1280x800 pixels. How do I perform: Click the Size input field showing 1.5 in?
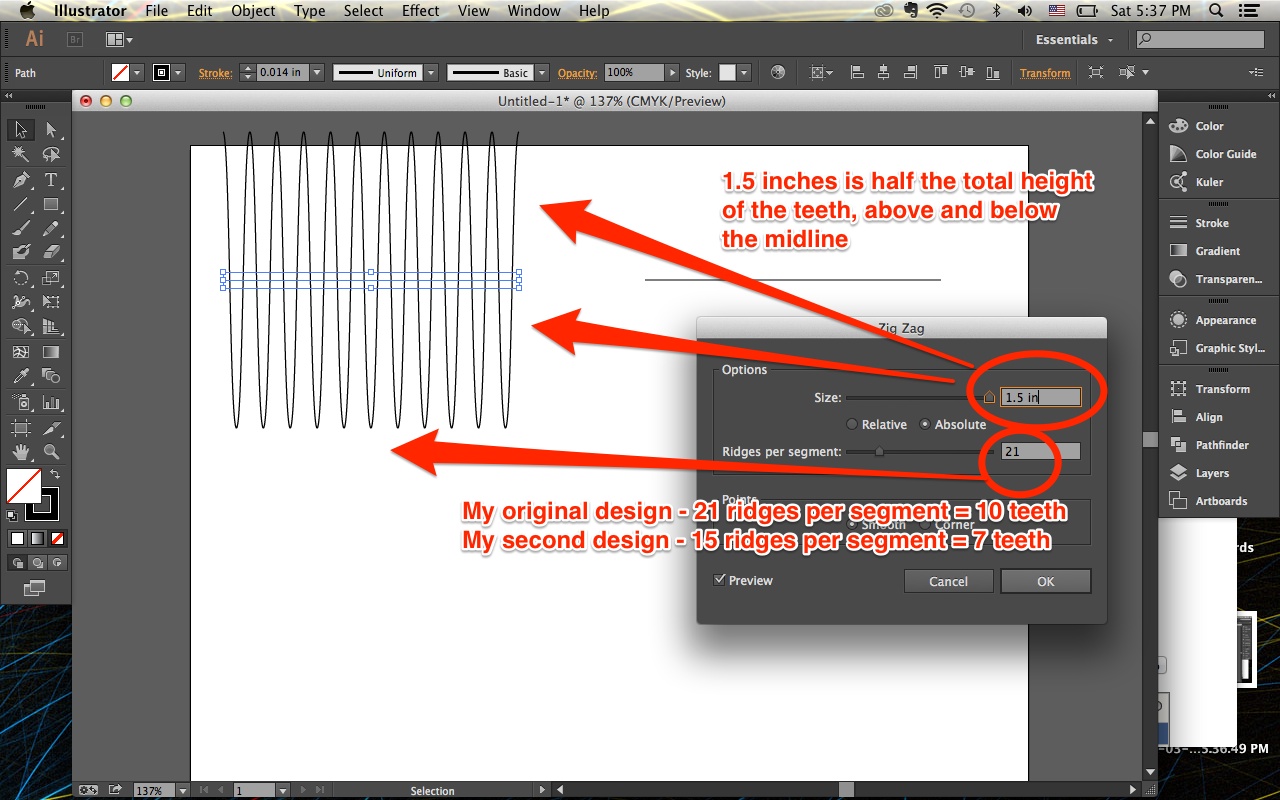pyautogui.click(x=1041, y=397)
